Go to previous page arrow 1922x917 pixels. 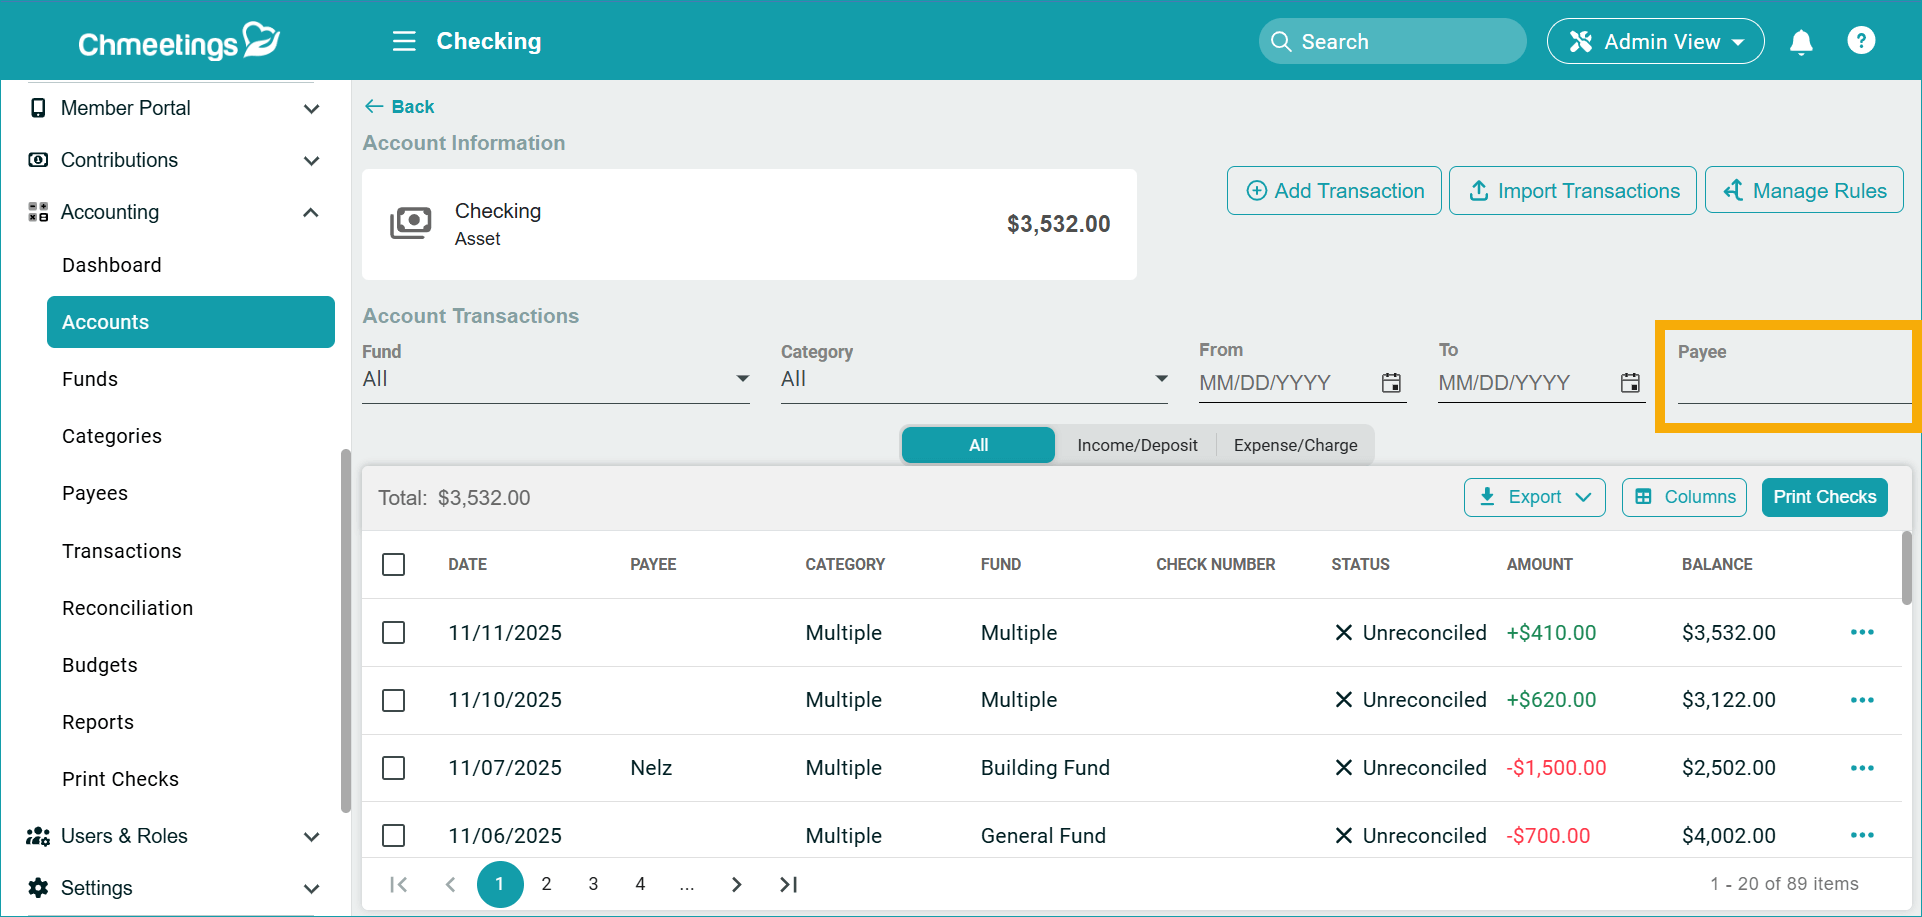[x=451, y=884]
